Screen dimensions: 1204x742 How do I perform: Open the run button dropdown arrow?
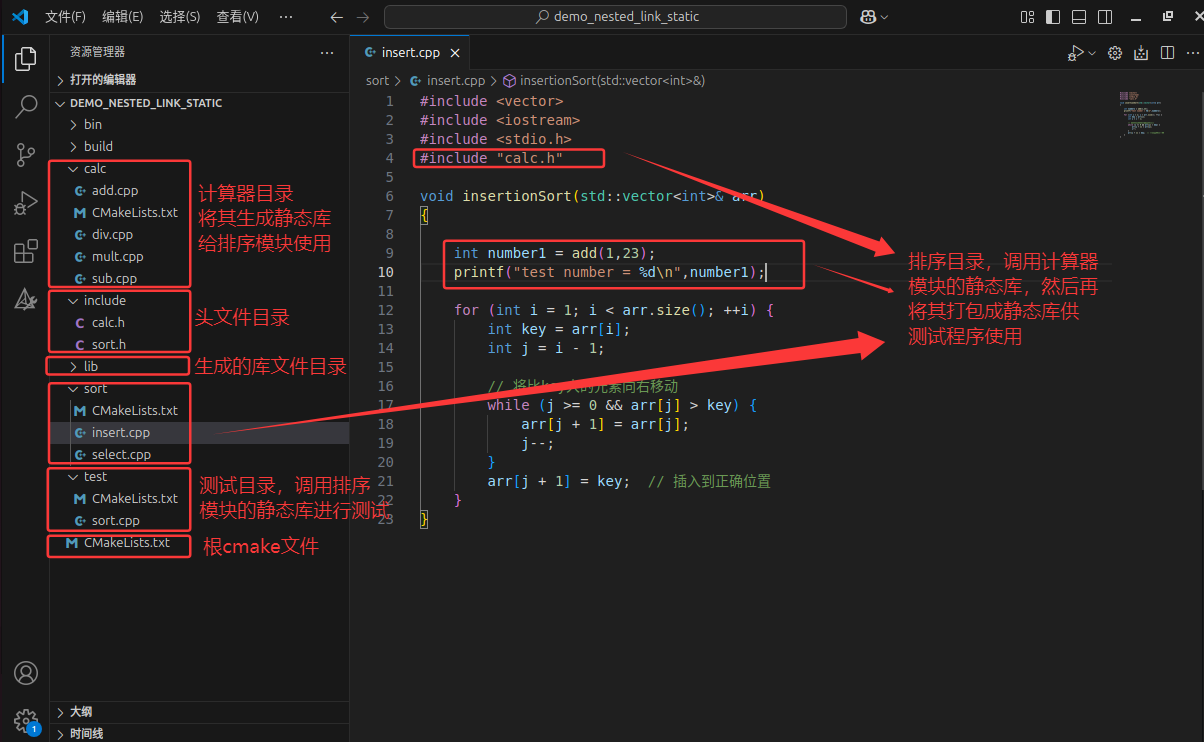[1089, 53]
